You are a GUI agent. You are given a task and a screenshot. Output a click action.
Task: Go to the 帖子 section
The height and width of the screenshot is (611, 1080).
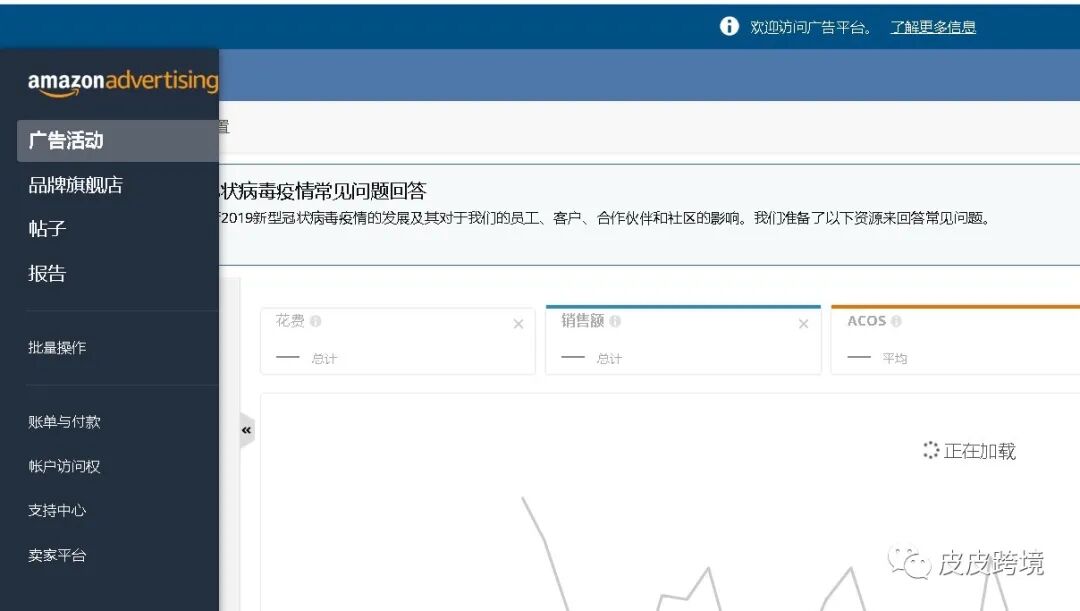pyautogui.click(x=46, y=228)
